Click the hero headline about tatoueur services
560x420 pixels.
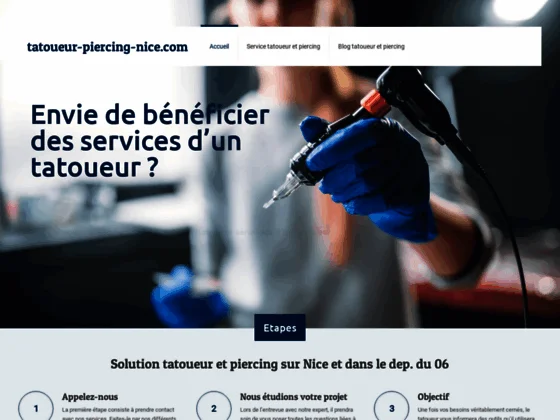150,141
